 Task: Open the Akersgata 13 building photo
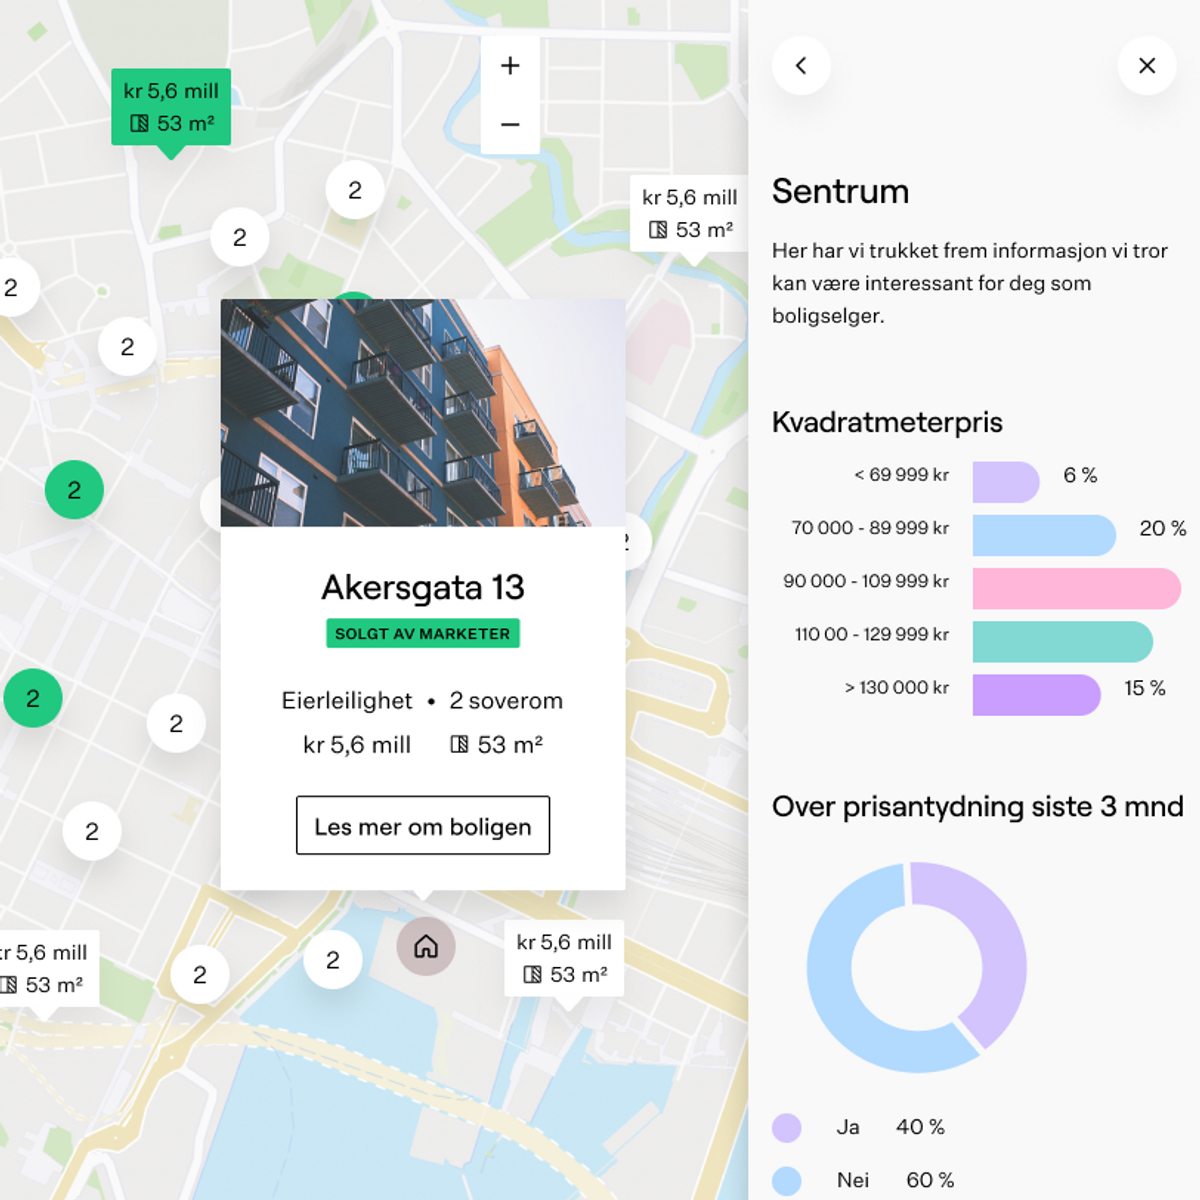(x=423, y=413)
